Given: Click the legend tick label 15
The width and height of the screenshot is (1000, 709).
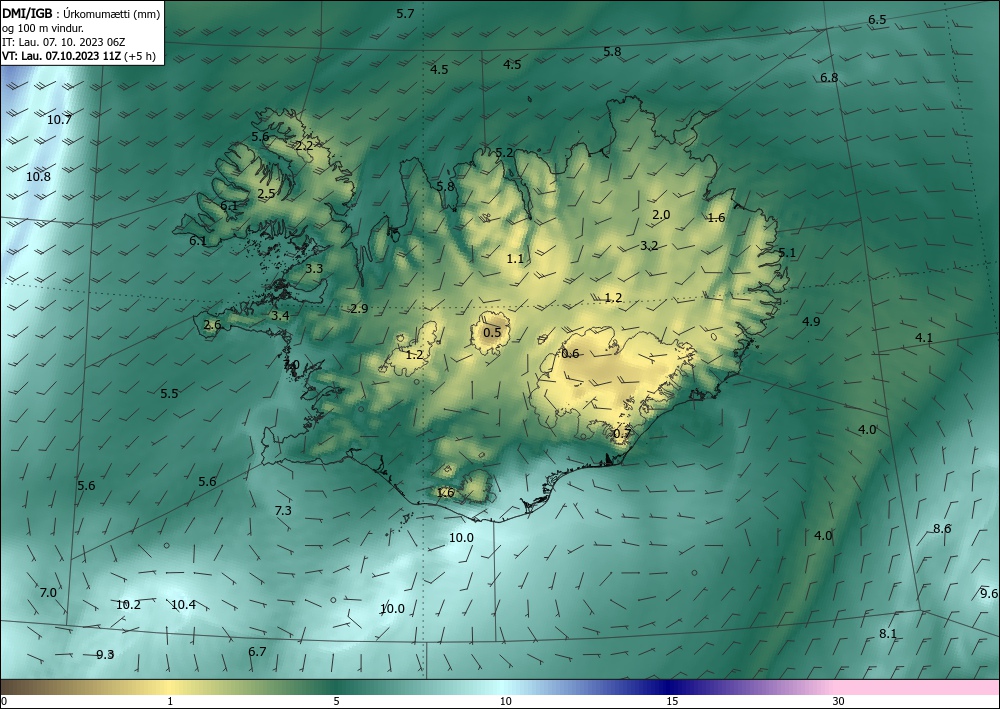Looking at the screenshot, I should point(672,702).
